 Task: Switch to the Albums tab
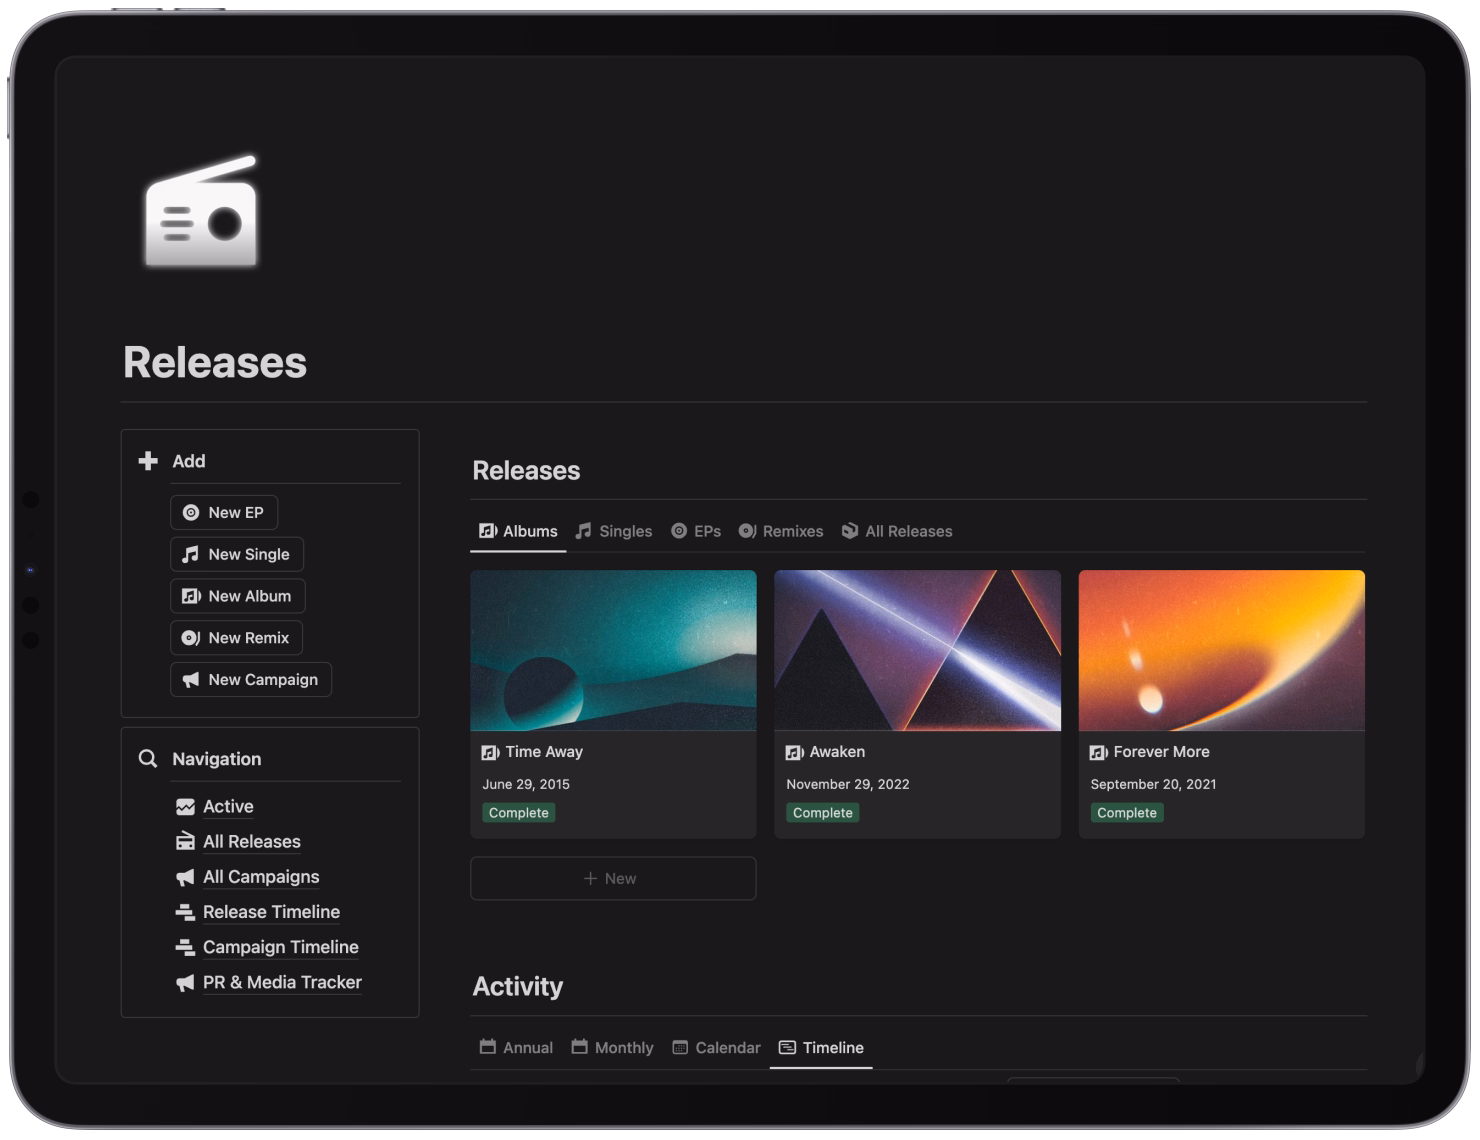click(518, 531)
